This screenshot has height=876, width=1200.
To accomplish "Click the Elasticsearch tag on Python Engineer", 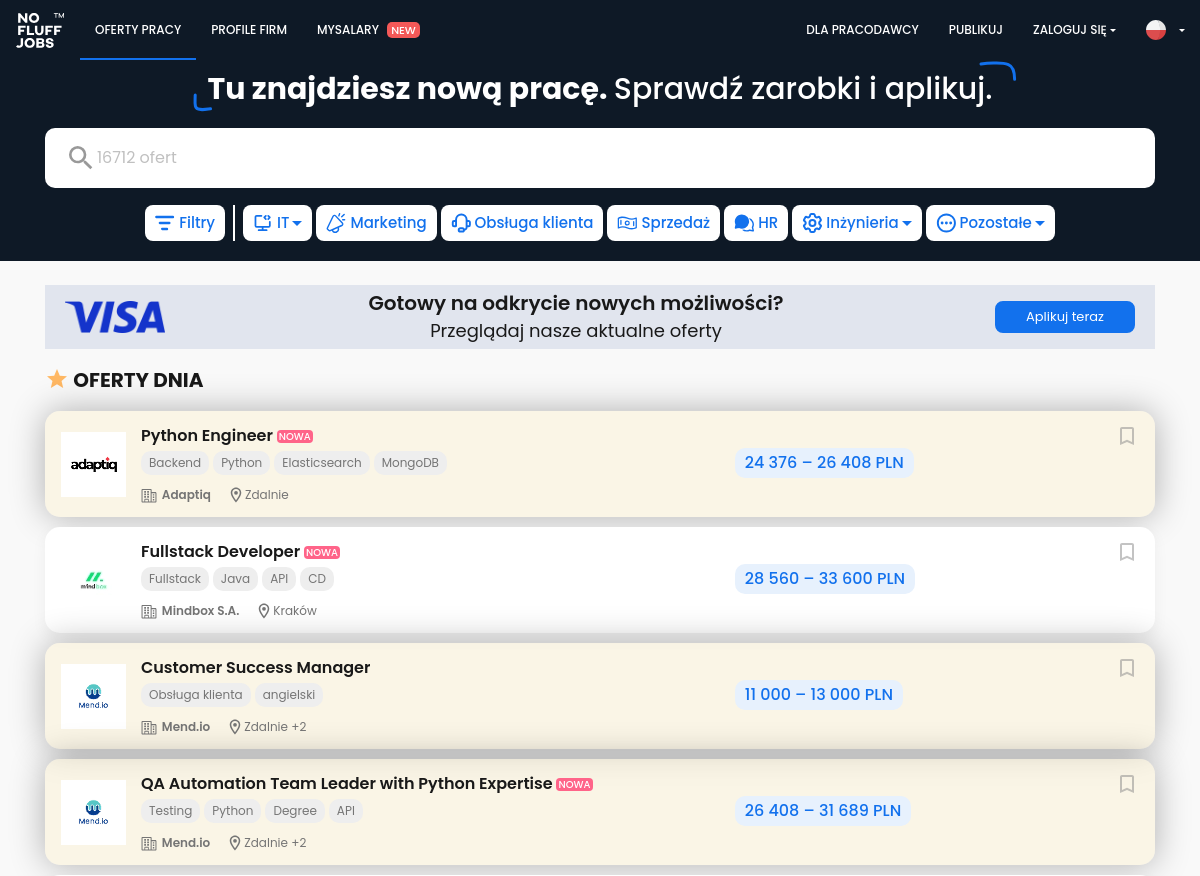I will (322, 463).
